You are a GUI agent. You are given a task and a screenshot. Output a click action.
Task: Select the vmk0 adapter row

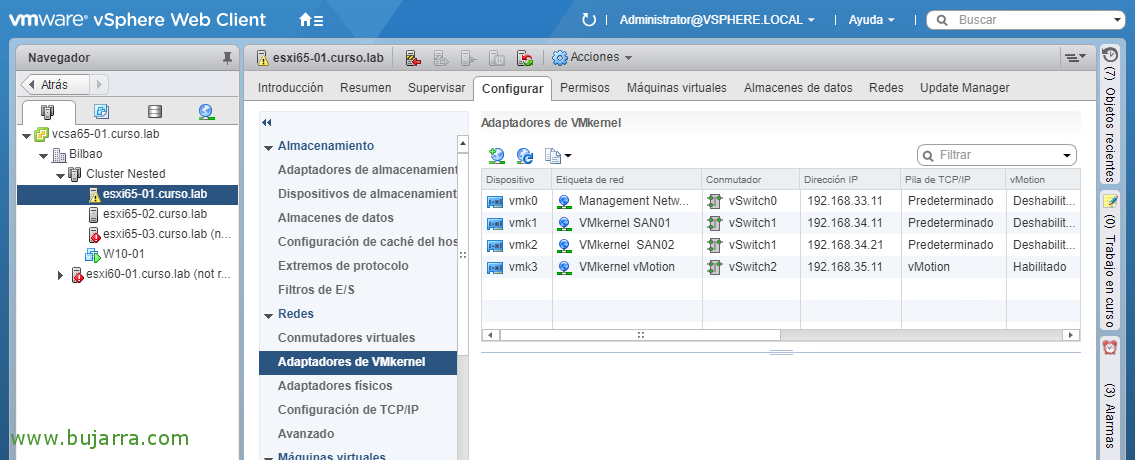[x=781, y=201]
